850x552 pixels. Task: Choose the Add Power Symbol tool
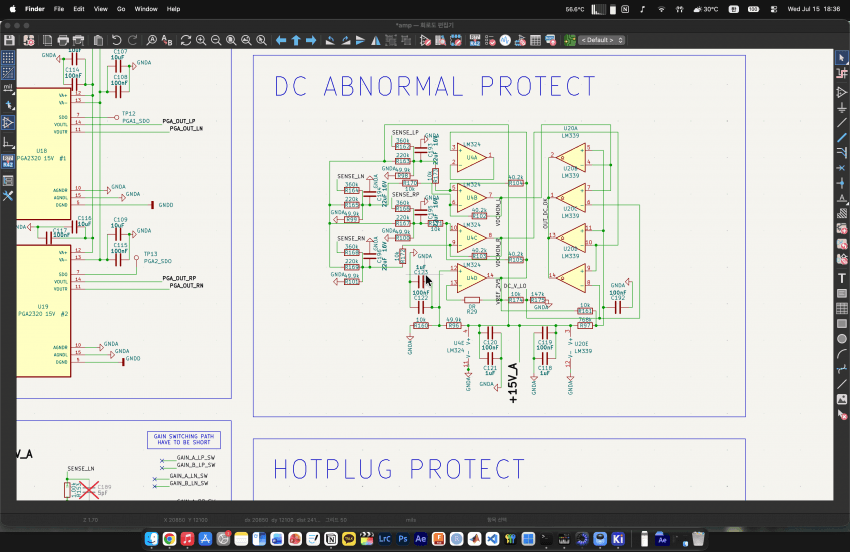click(842, 108)
